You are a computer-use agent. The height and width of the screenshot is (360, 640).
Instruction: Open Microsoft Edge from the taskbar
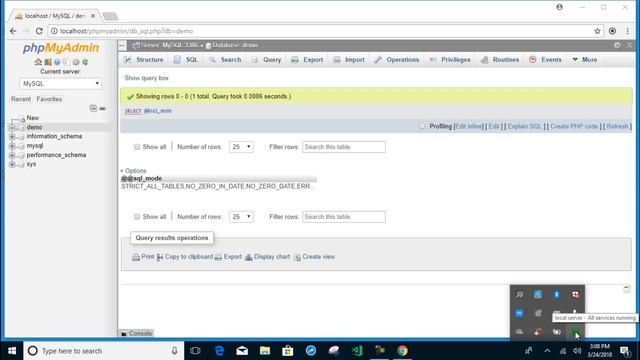(x=219, y=351)
